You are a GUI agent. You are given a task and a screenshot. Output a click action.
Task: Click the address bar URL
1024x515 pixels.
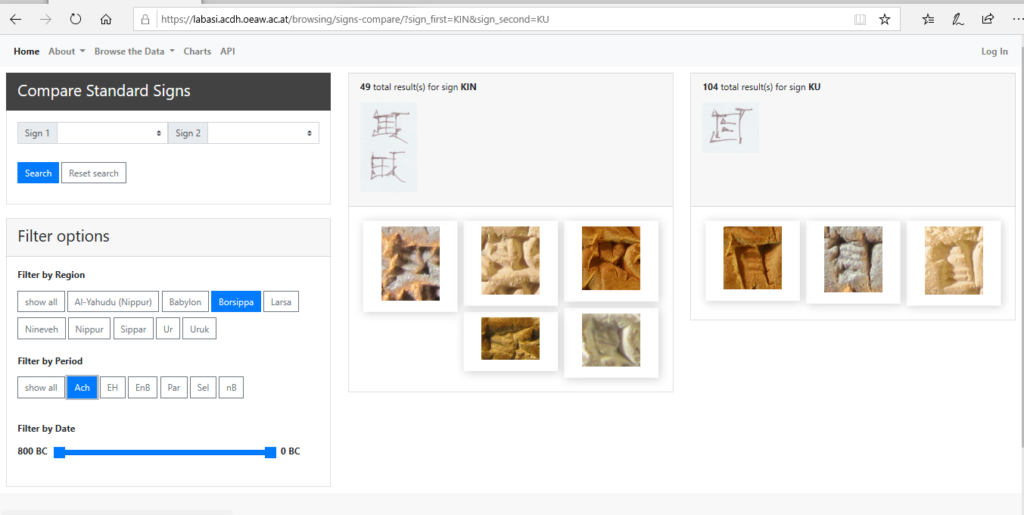coord(355,20)
